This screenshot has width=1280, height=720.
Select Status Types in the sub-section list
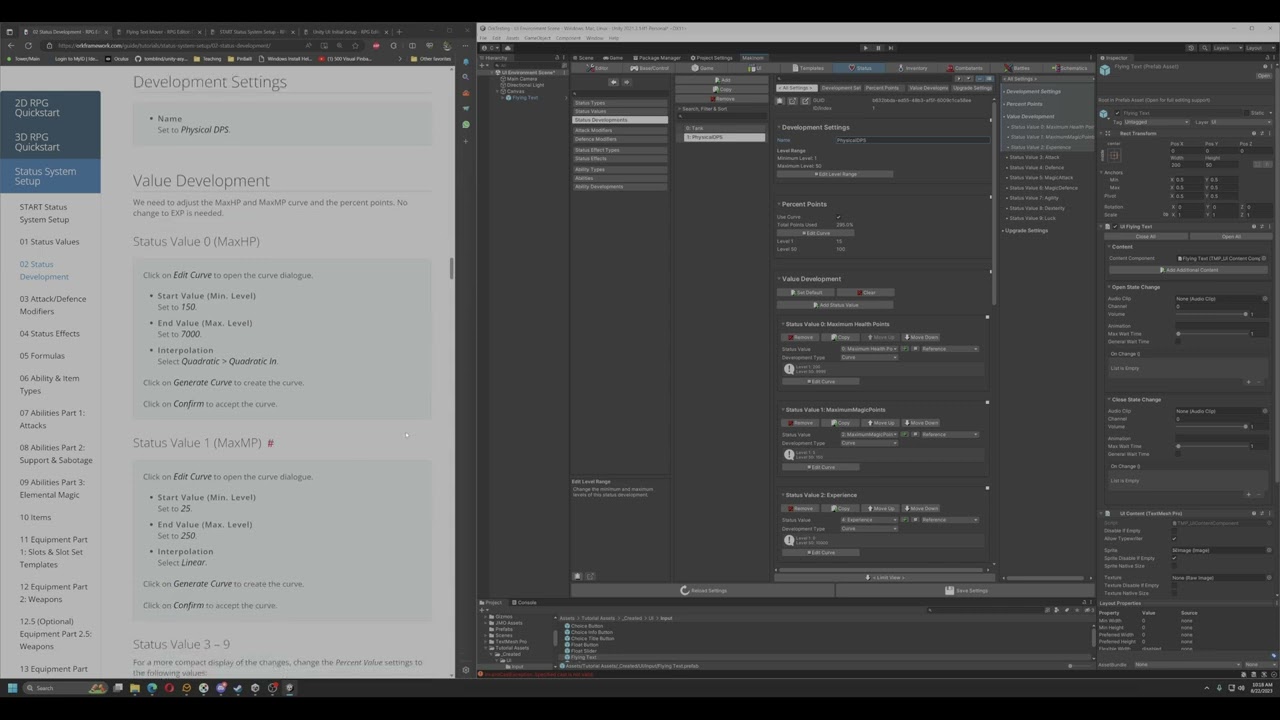[619, 103]
